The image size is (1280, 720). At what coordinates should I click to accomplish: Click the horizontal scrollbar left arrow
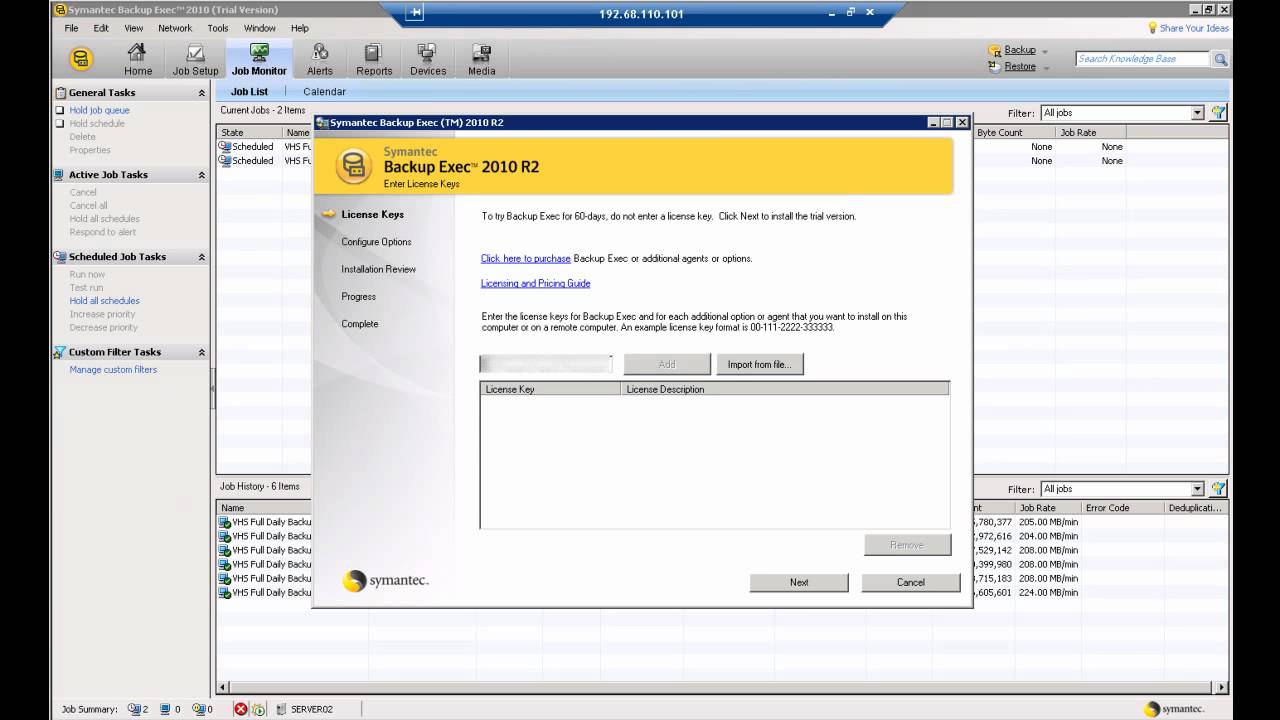223,687
